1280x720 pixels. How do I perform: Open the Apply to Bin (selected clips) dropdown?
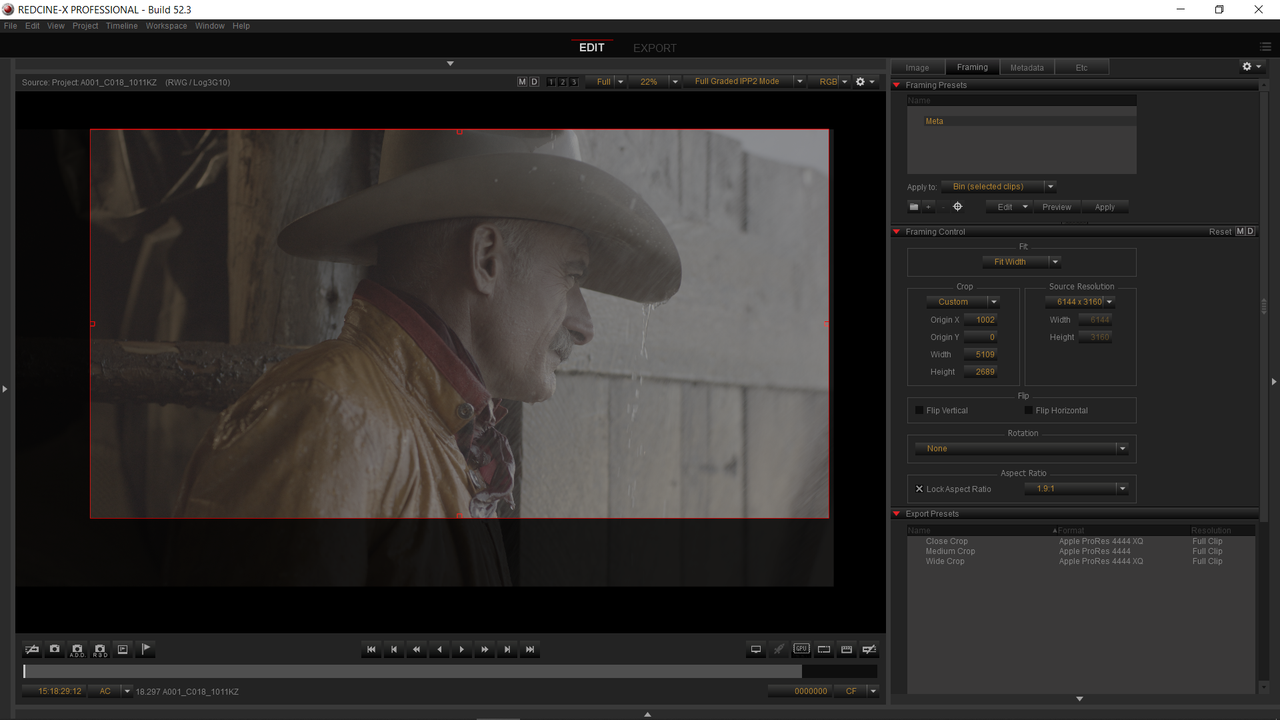[998, 187]
